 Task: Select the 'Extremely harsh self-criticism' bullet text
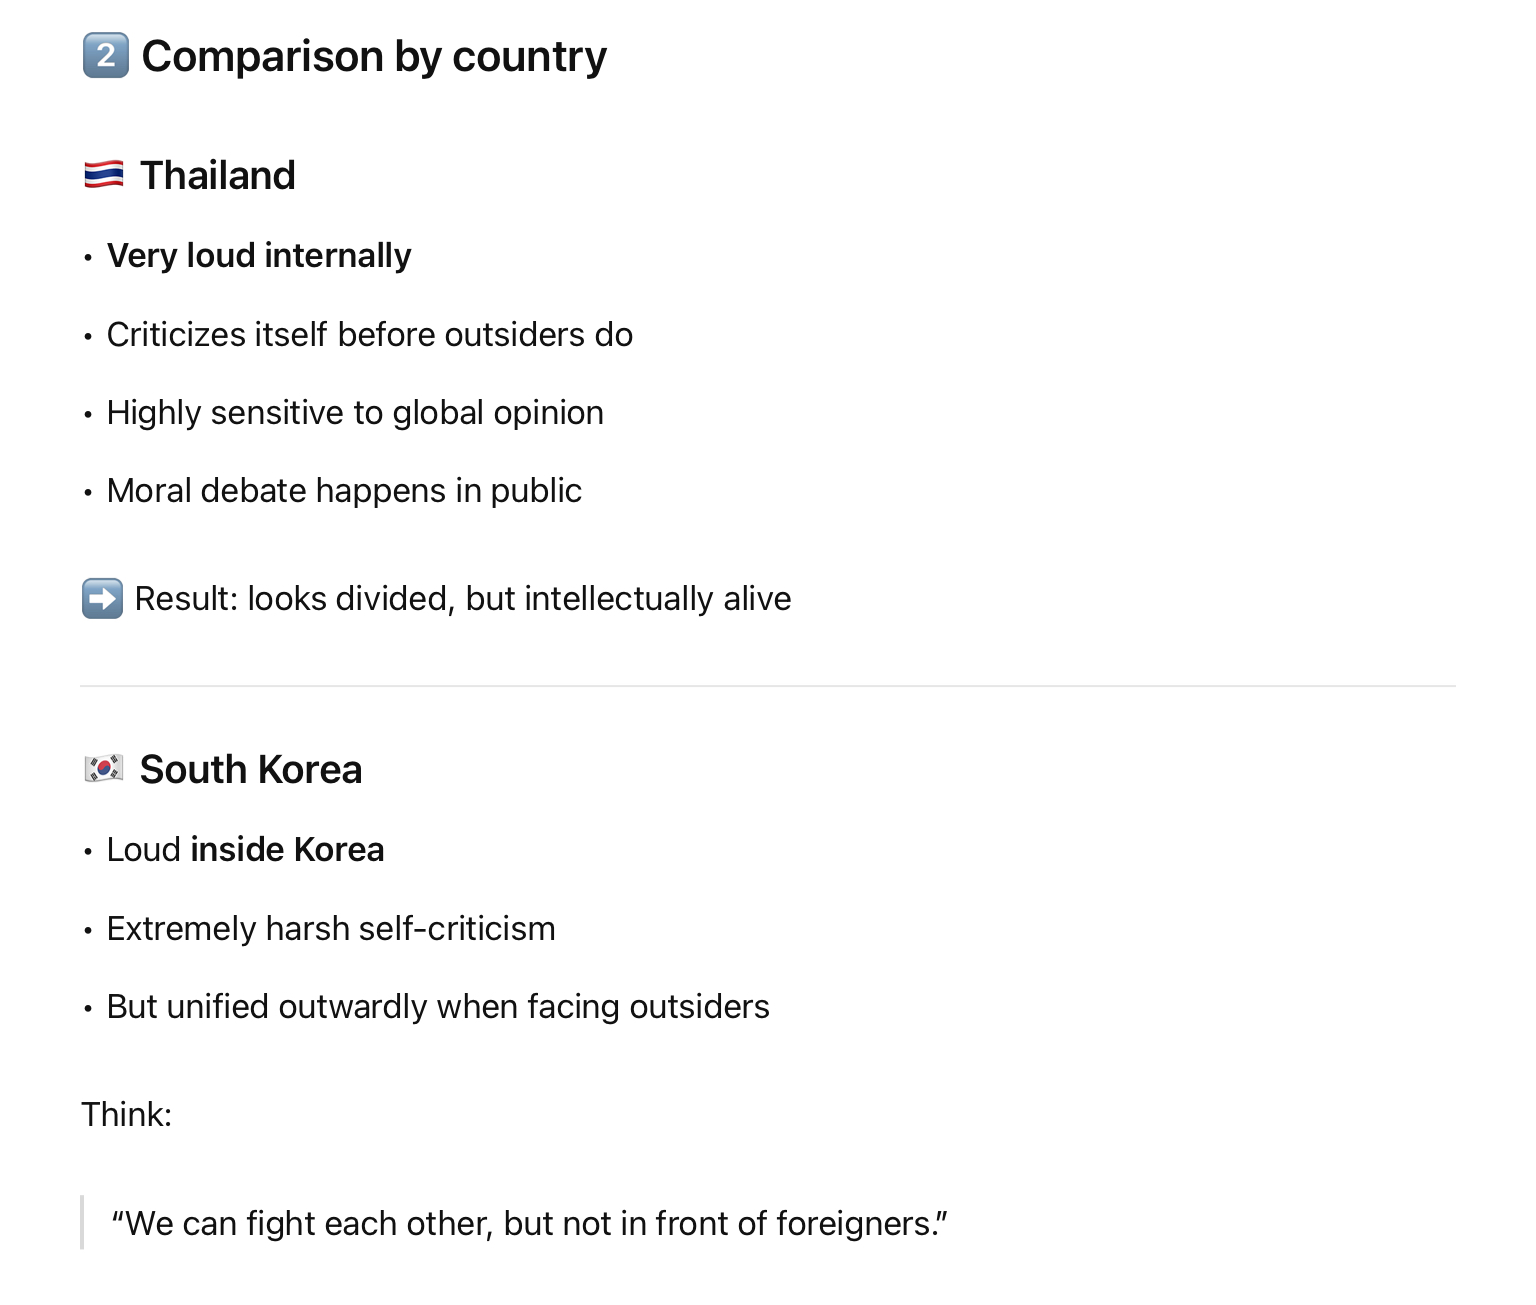(330, 929)
